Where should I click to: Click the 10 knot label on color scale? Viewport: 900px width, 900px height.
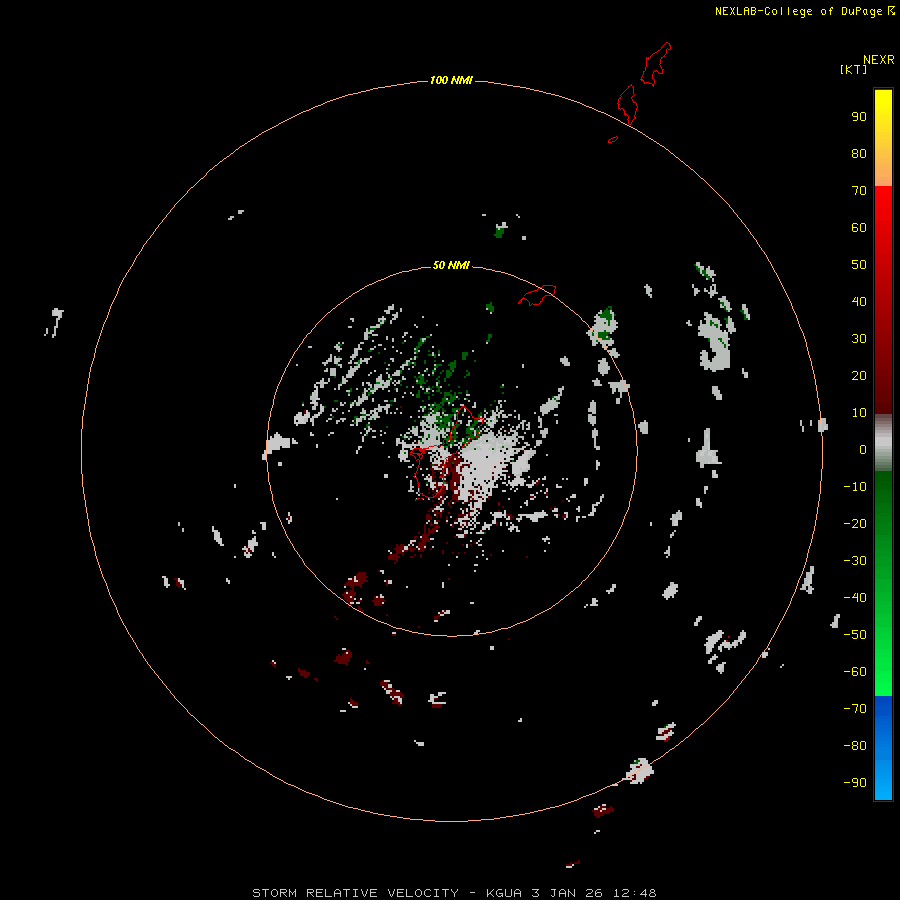click(859, 413)
